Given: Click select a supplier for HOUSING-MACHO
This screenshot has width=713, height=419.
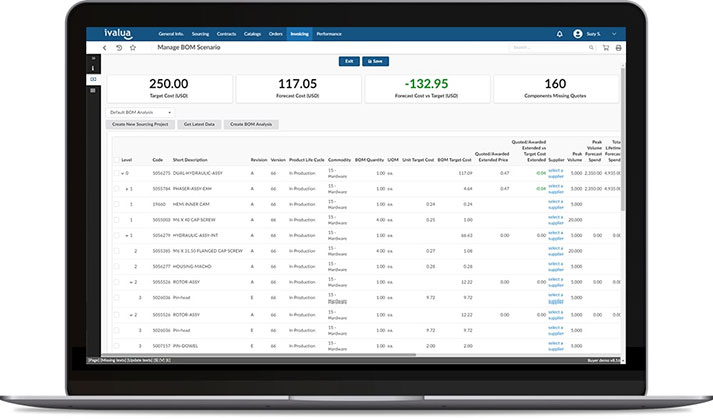Looking at the screenshot, I should (556, 267).
